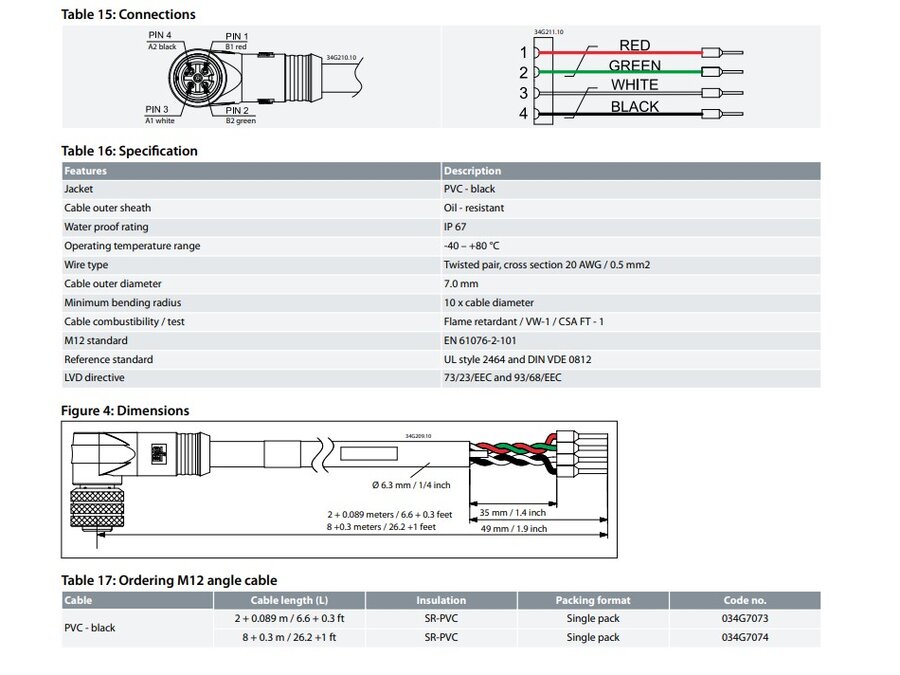Viewport: 900px width, 675px height.
Task: Select the GREEN wire label
Action: (x=635, y=65)
